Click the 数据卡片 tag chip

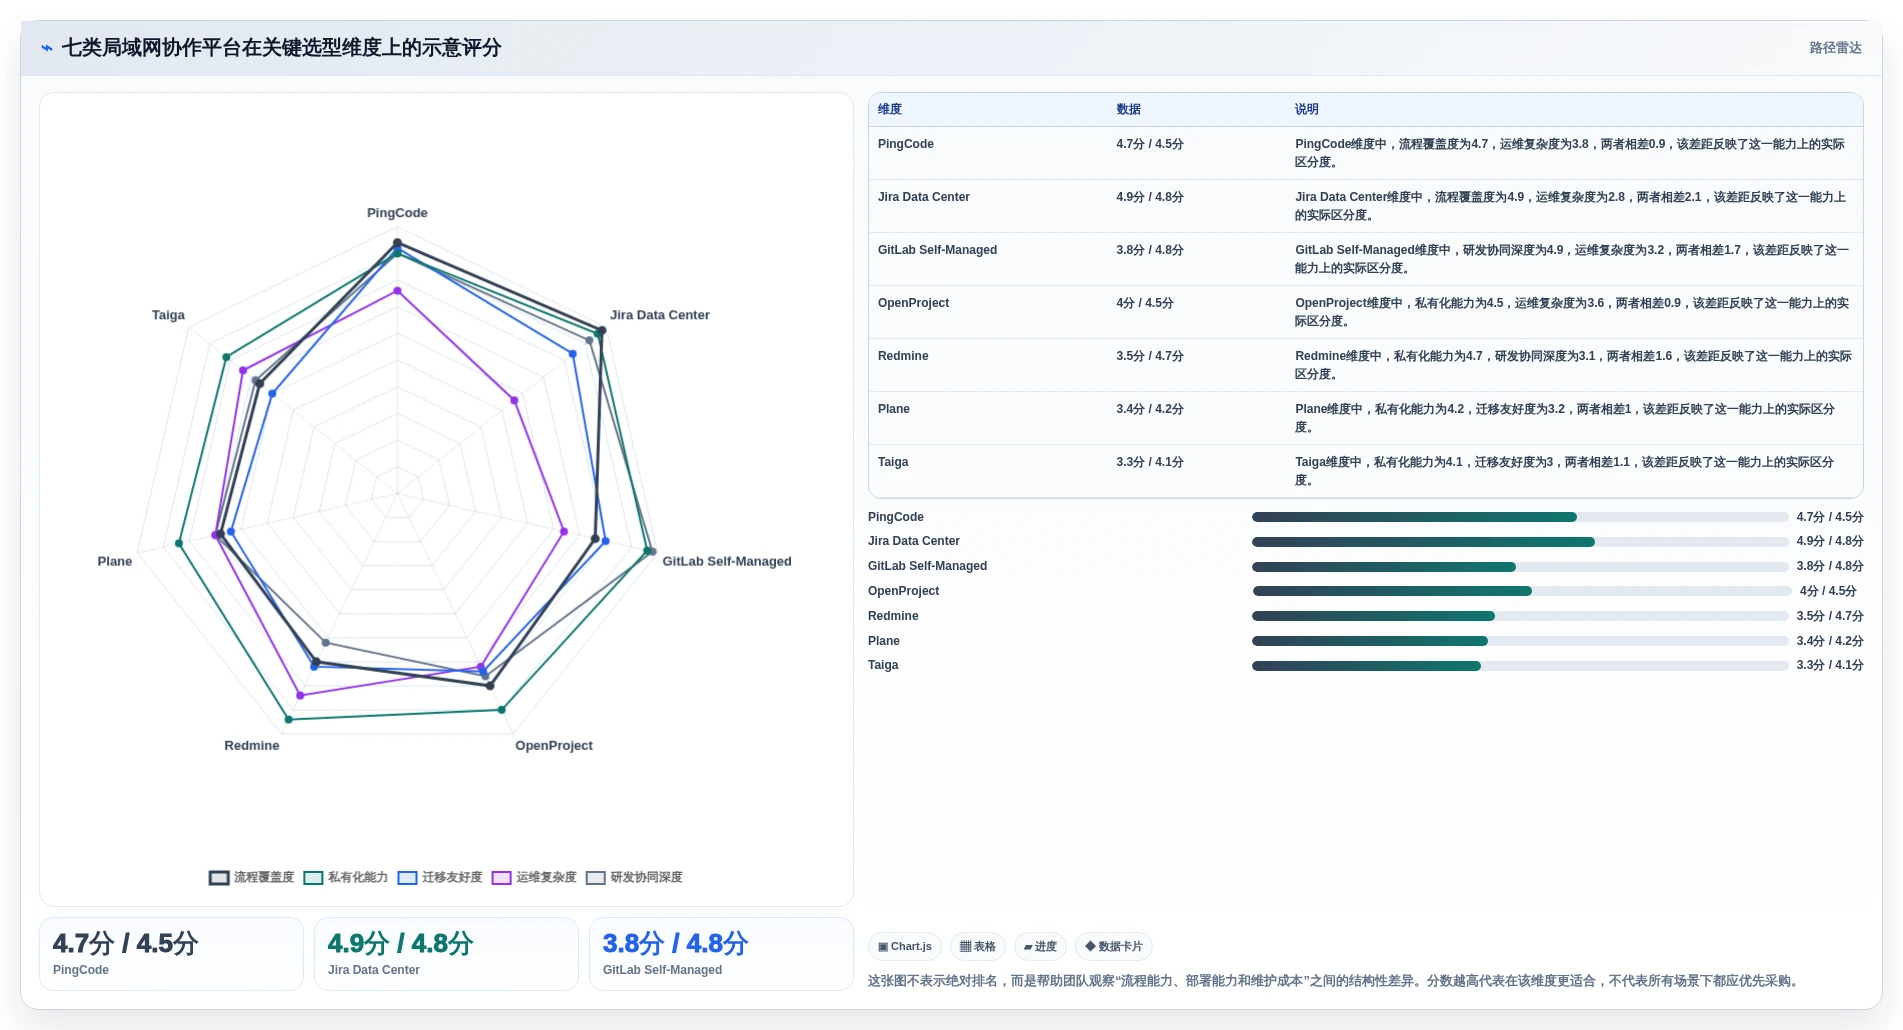click(x=1114, y=946)
